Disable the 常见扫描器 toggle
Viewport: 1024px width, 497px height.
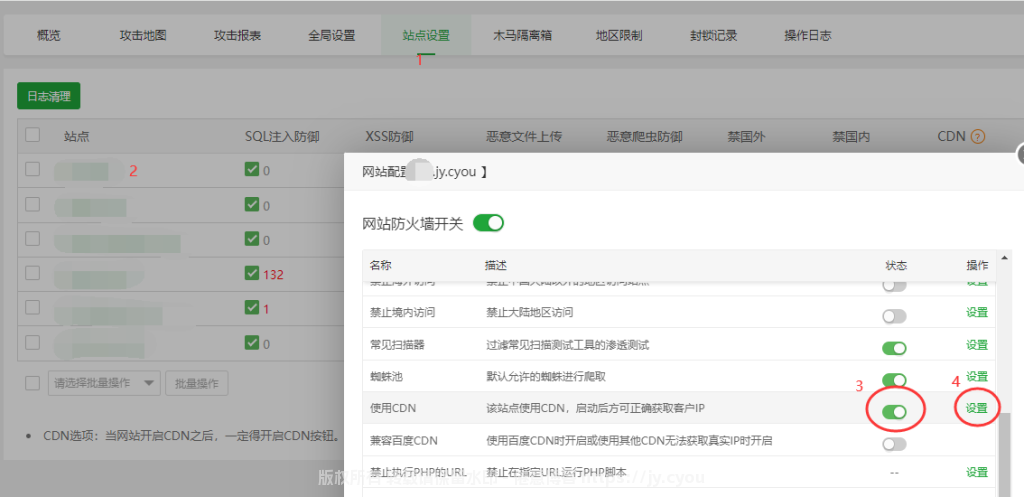click(x=894, y=348)
